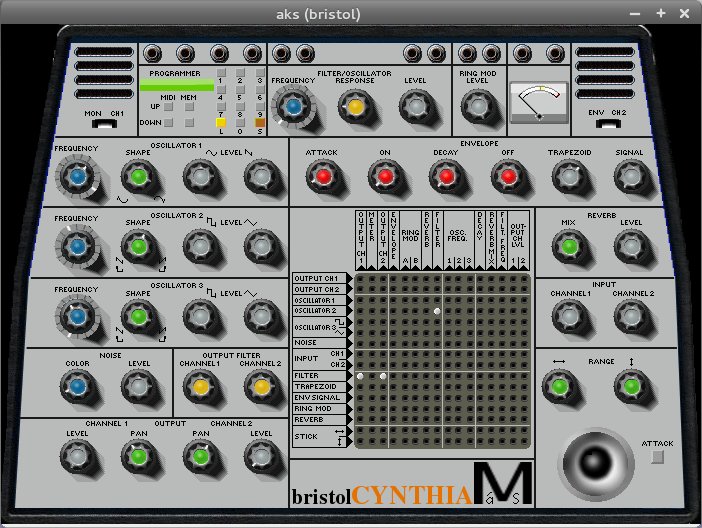This screenshot has width=702, height=528.
Task: Click Output Channel 2 Level knob
Action: (261, 457)
